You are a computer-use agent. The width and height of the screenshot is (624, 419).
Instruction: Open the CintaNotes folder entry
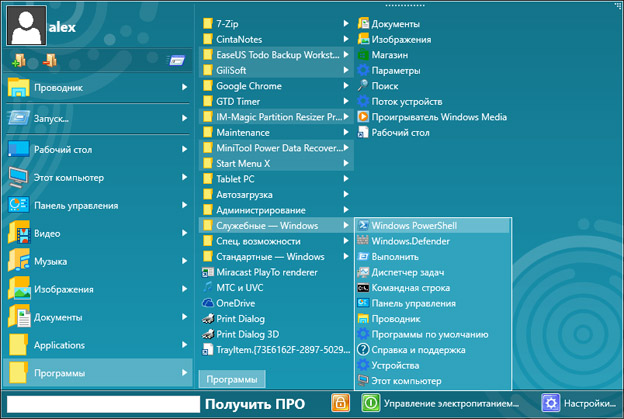(276, 39)
